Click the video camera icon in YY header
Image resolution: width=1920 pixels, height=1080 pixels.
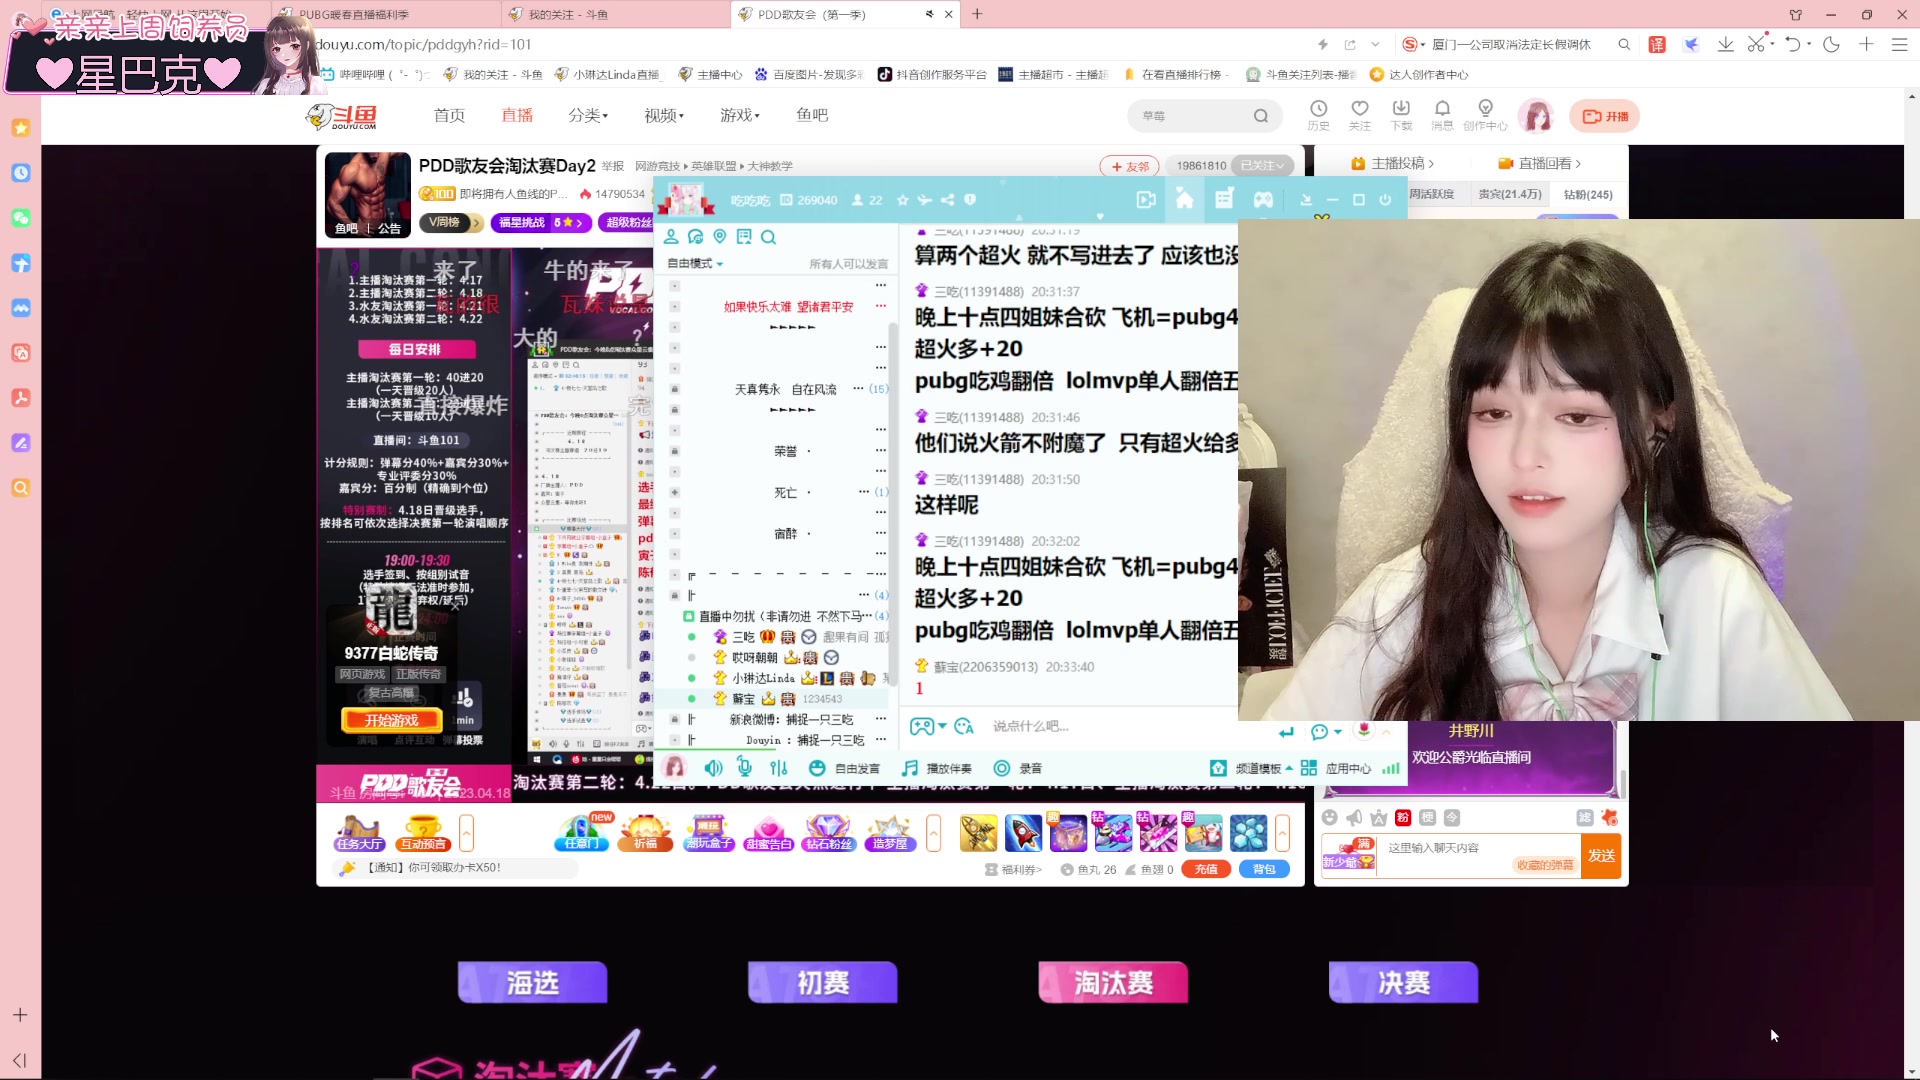[x=1146, y=199]
